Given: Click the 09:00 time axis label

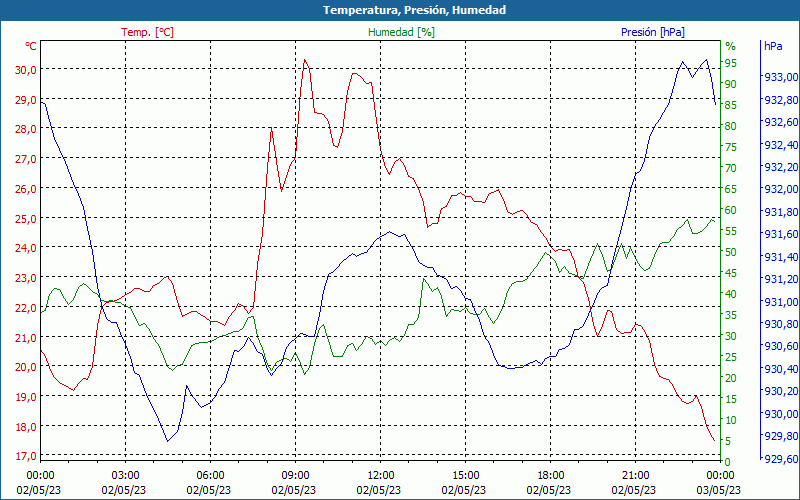Looking at the screenshot, I should (x=295, y=476).
